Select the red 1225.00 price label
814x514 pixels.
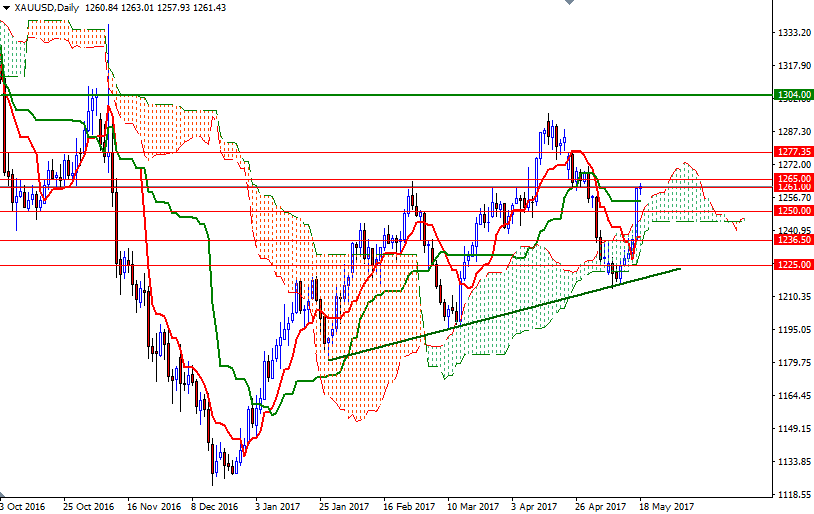coord(794,265)
